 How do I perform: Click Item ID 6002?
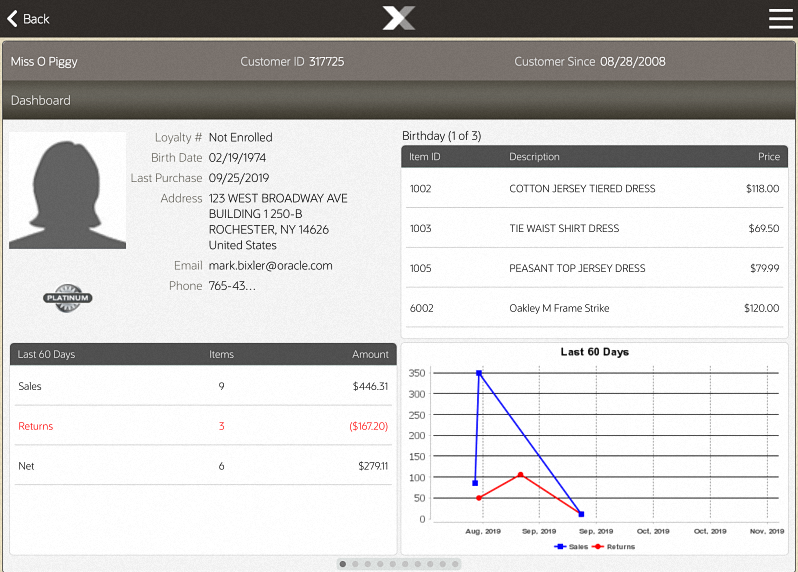(421, 308)
